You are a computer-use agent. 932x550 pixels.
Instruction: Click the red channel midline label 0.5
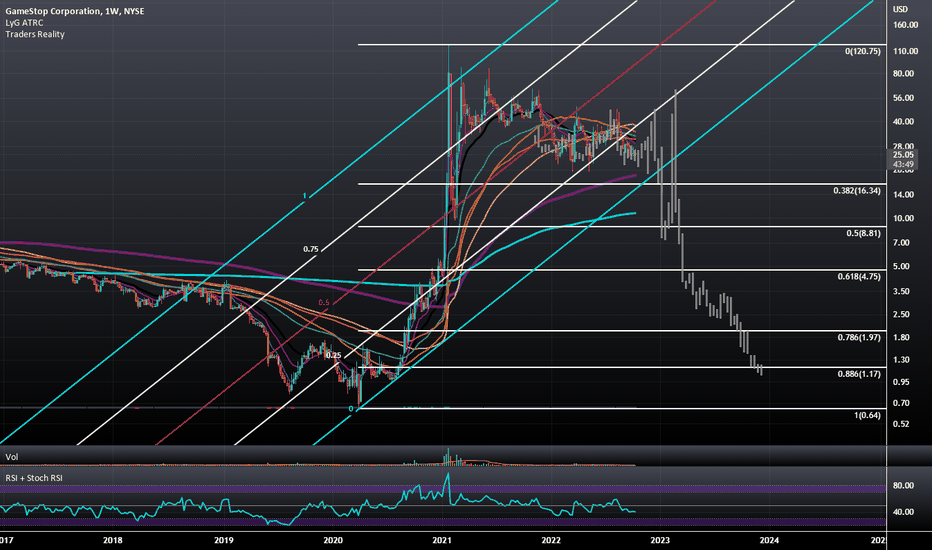[x=323, y=303]
